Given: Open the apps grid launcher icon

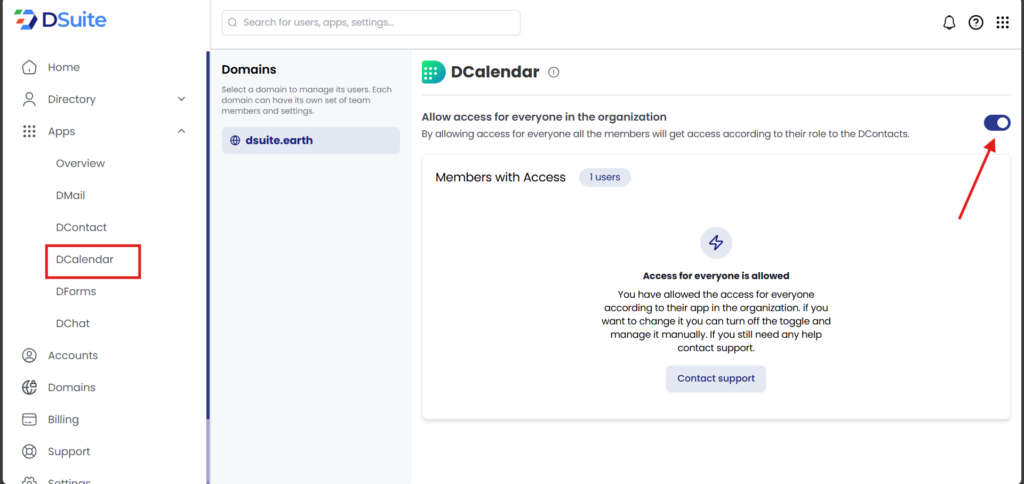Looking at the screenshot, I should [x=1003, y=23].
